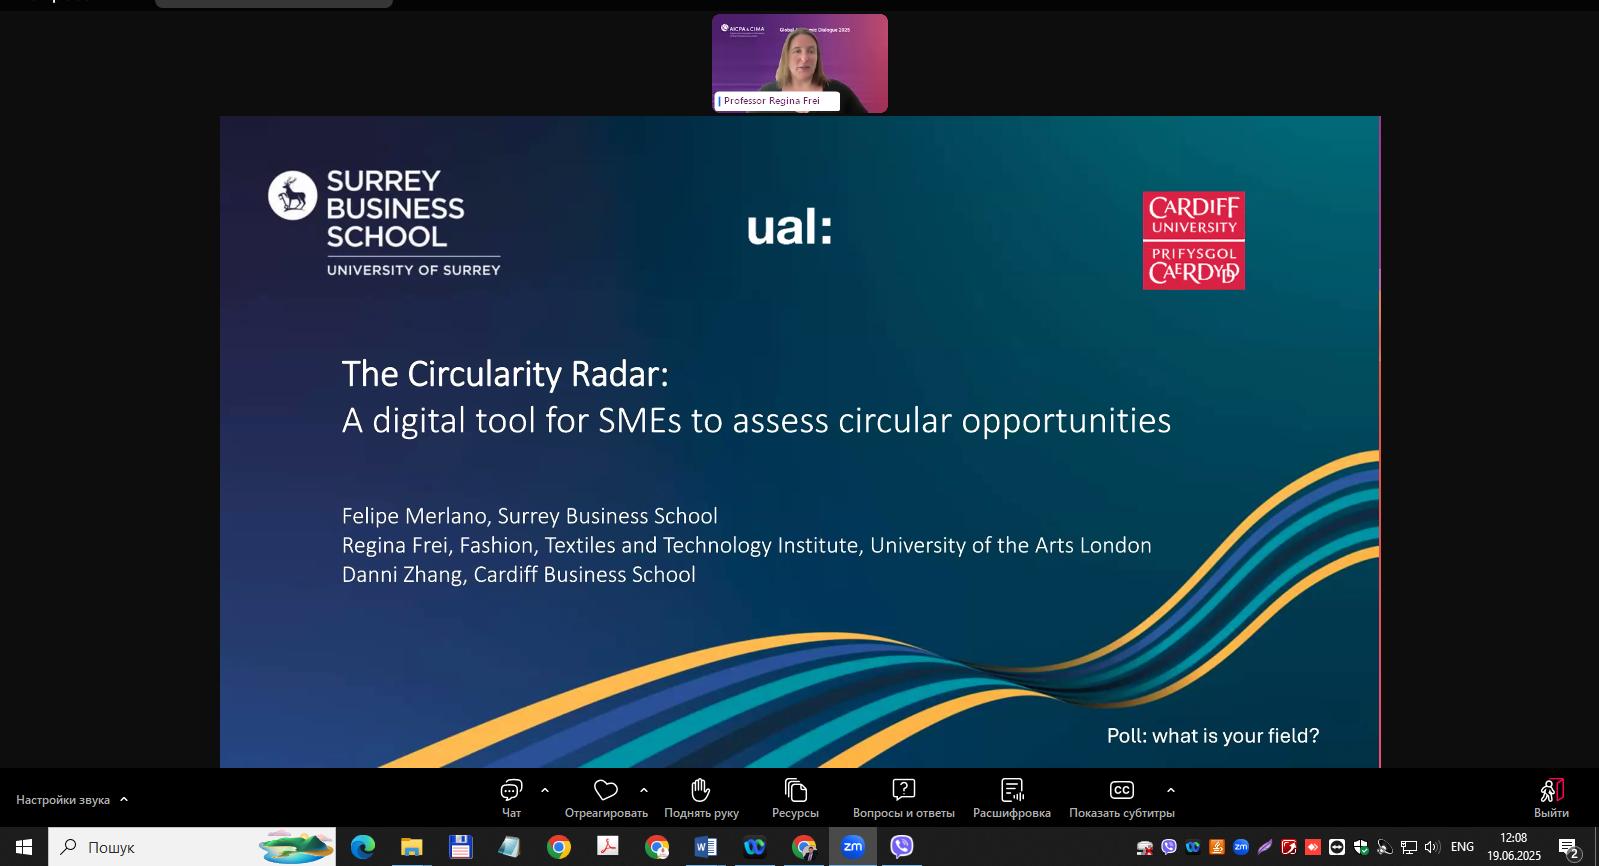Click the "ual:" logo on slide
1599x866 pixels.
click(x=789, y=227)
